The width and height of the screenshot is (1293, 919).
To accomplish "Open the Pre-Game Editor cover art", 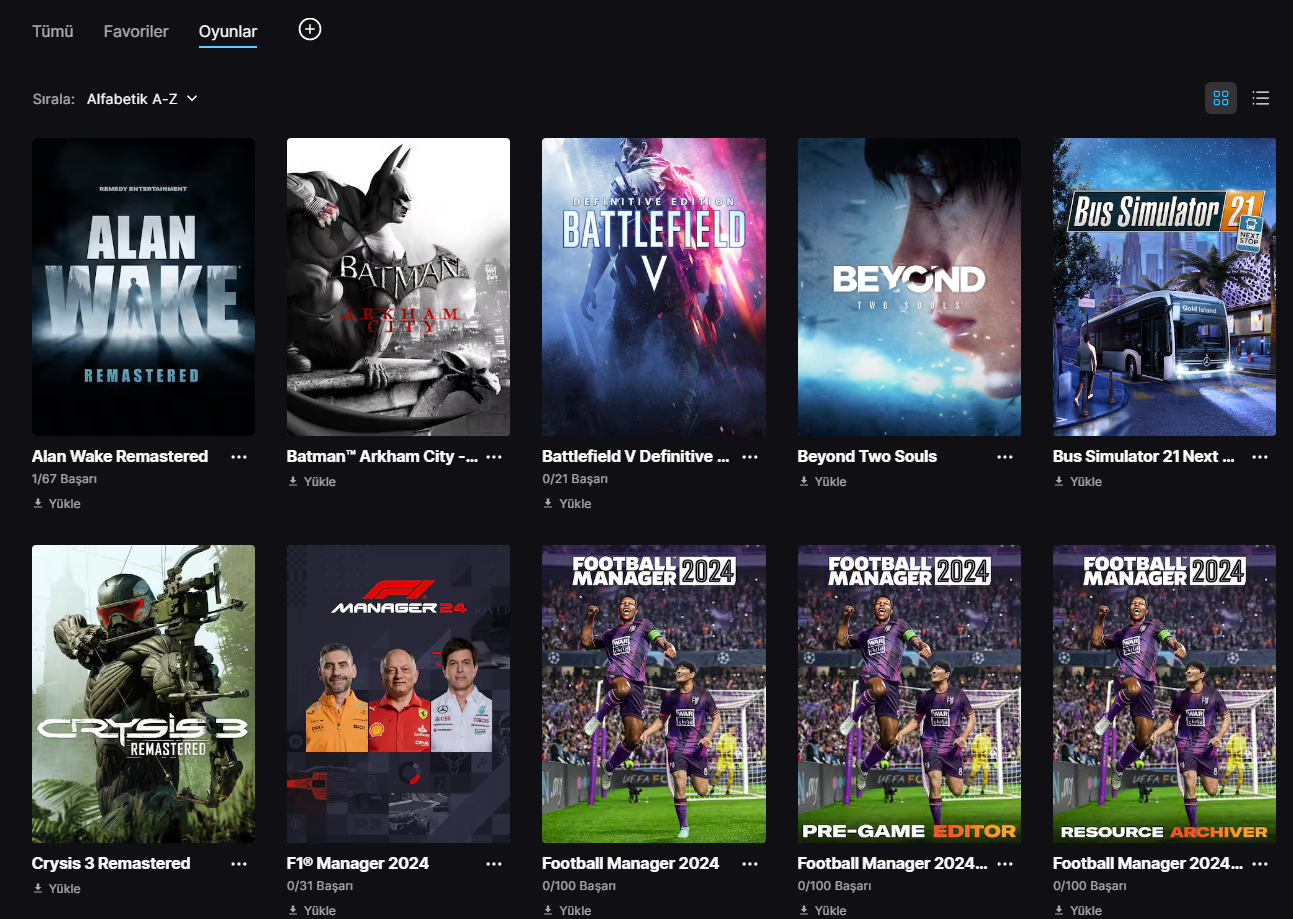I will click(909, 694).
